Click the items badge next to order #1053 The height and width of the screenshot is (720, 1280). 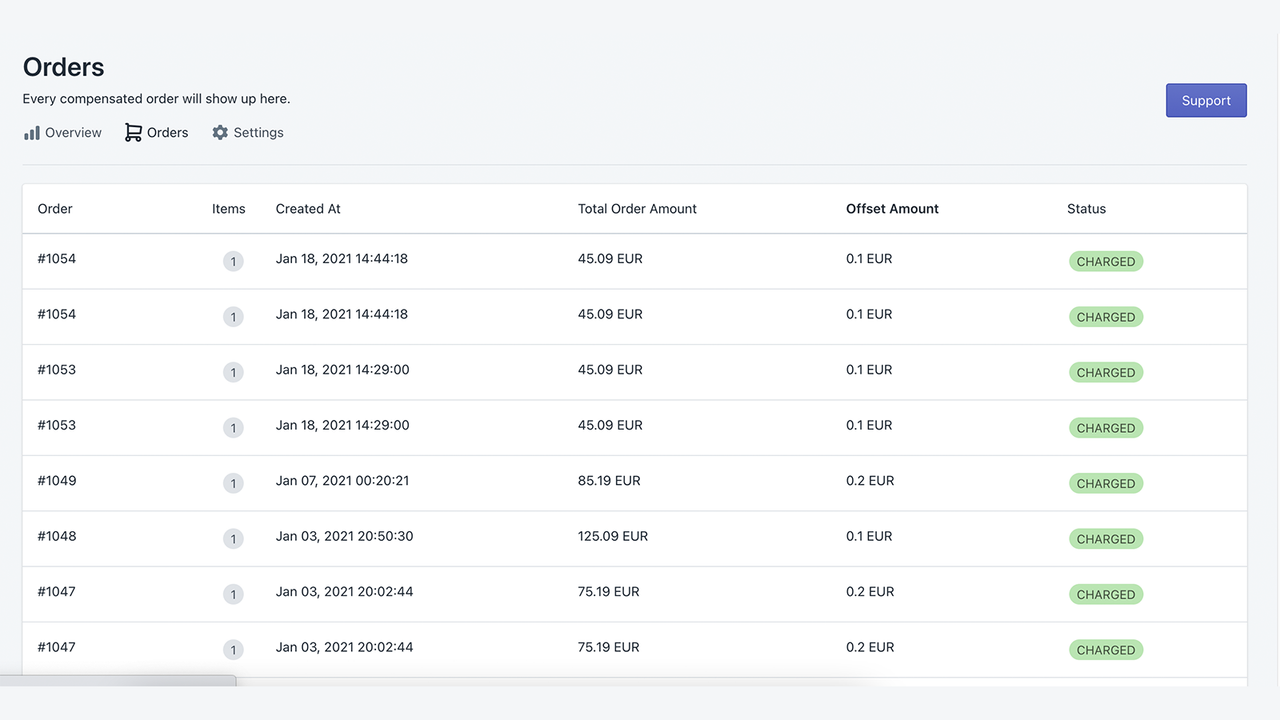coord(233,372)
